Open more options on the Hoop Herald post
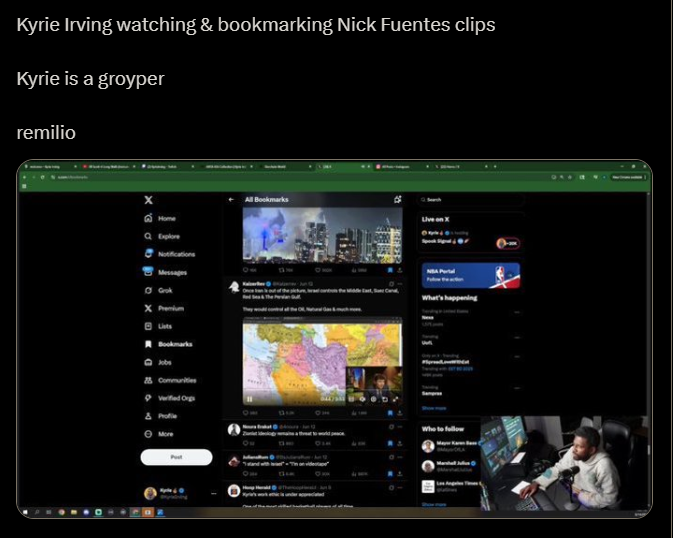Image resolution: width=673 pixels, height=538 pixels. click(x=400, y=488)
